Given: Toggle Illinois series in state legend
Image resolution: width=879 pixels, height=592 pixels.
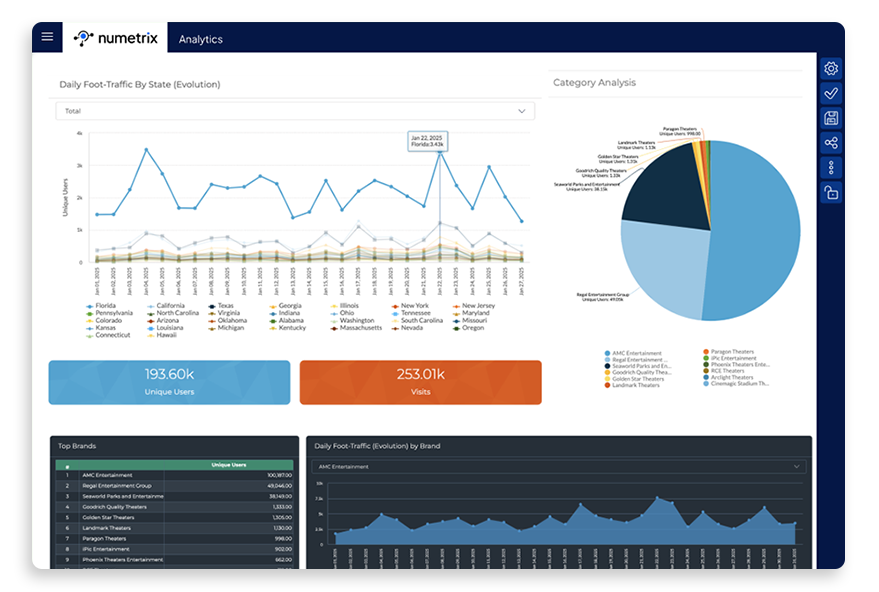Looking at the screenshot, I should [x=344, y=306].
